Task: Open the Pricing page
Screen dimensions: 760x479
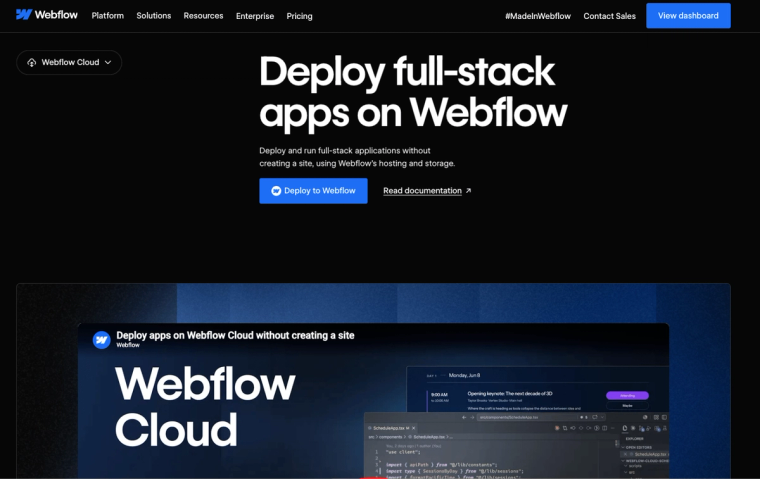Action: (x=299, y=16)
